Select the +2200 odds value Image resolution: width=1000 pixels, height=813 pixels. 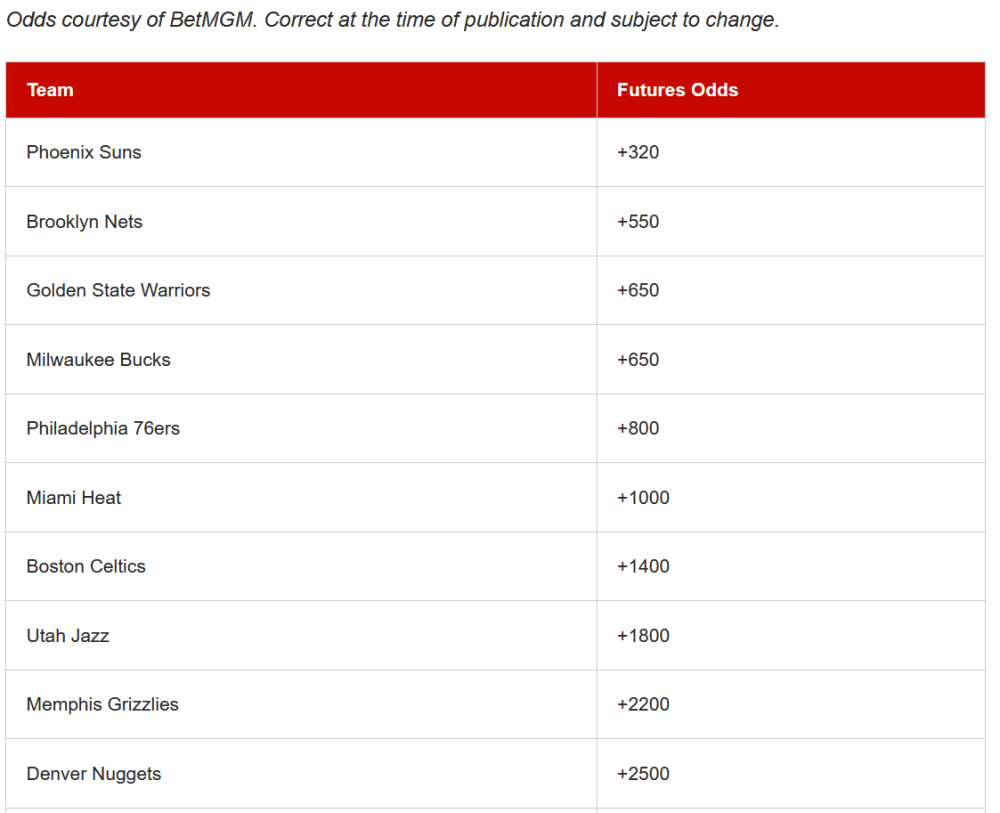[x=643, y=704]
